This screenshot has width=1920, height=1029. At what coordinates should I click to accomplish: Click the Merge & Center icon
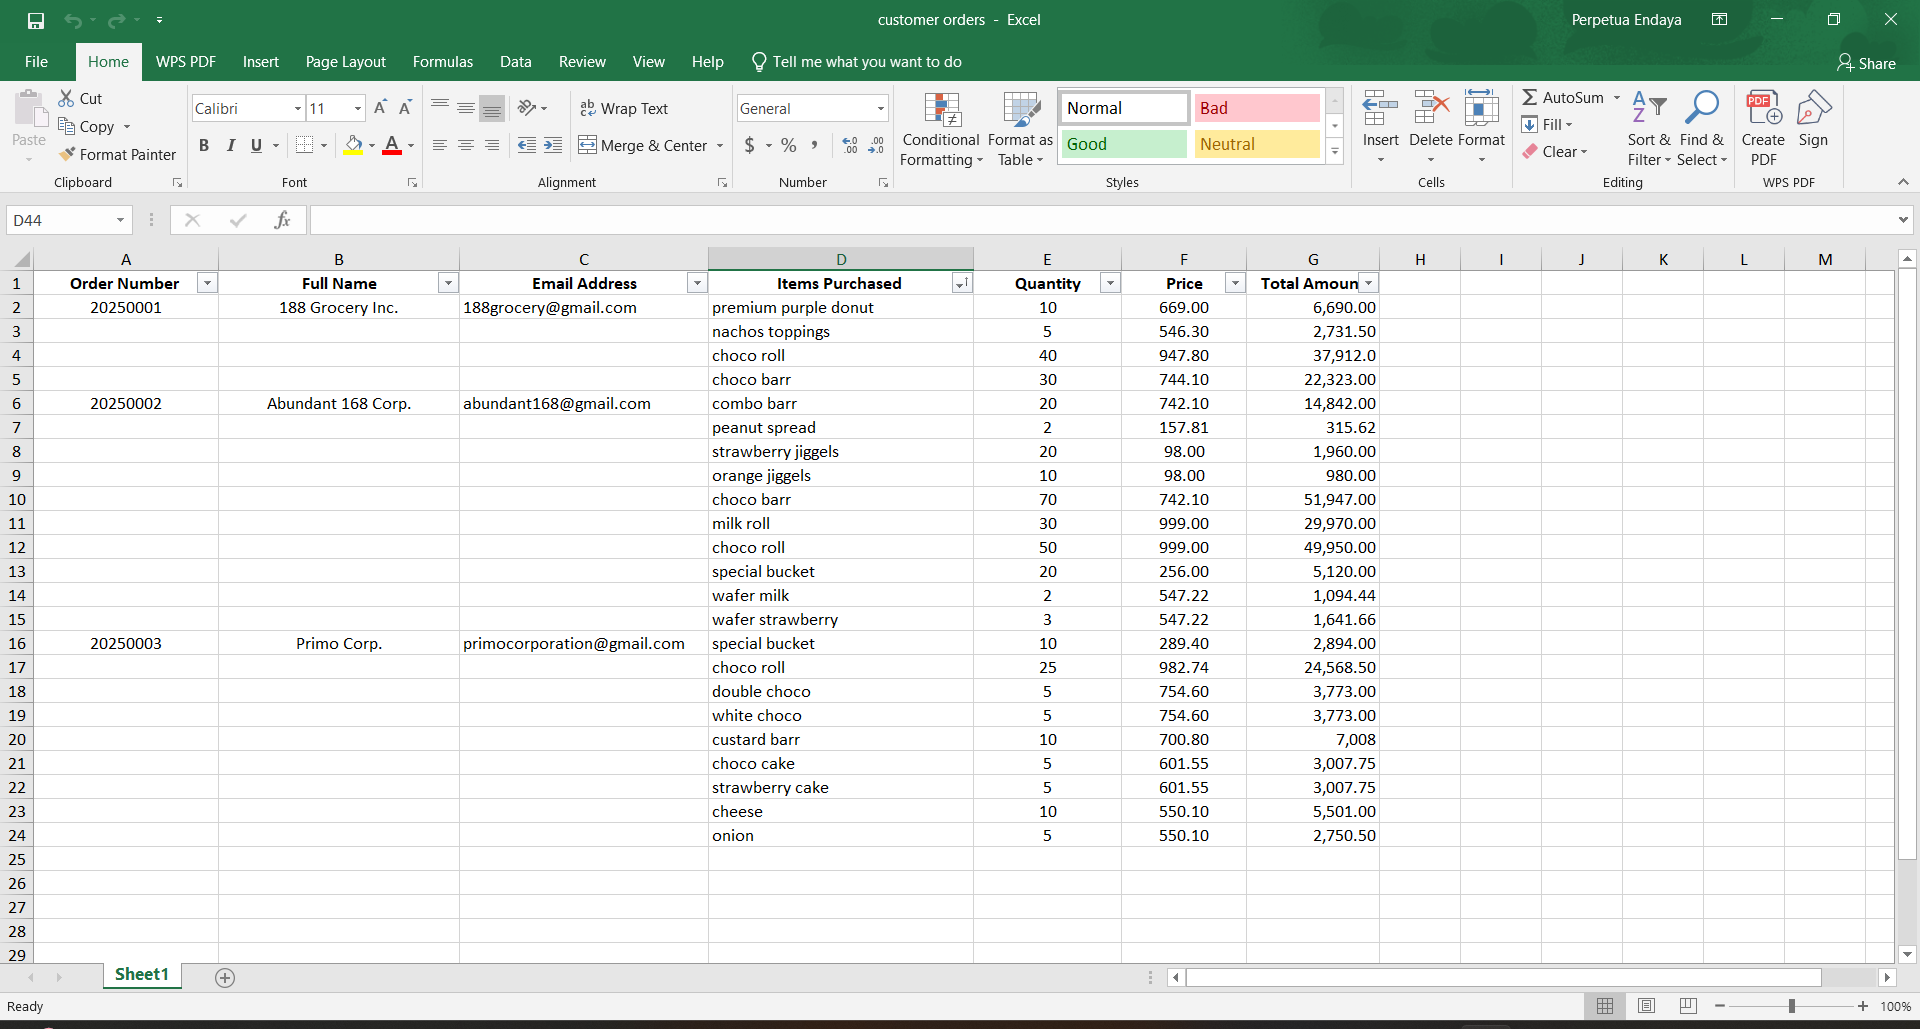click(587, 145)
